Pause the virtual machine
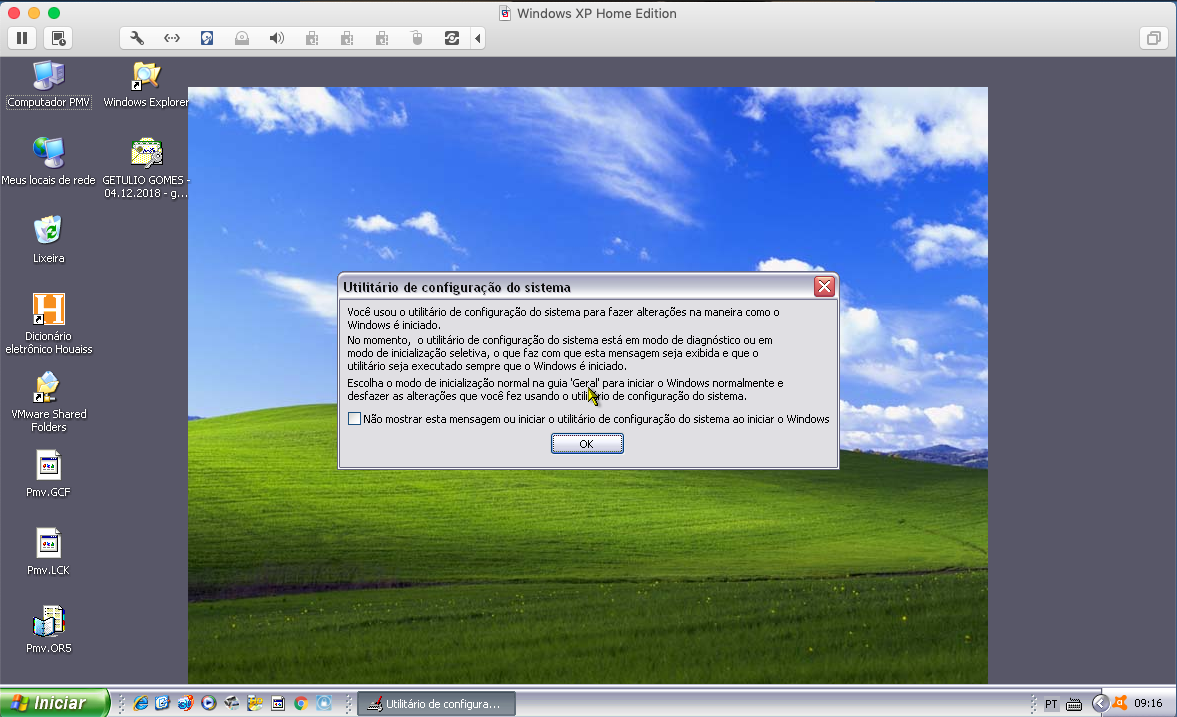Screen dimensions: 1177x717 [22, 38]
